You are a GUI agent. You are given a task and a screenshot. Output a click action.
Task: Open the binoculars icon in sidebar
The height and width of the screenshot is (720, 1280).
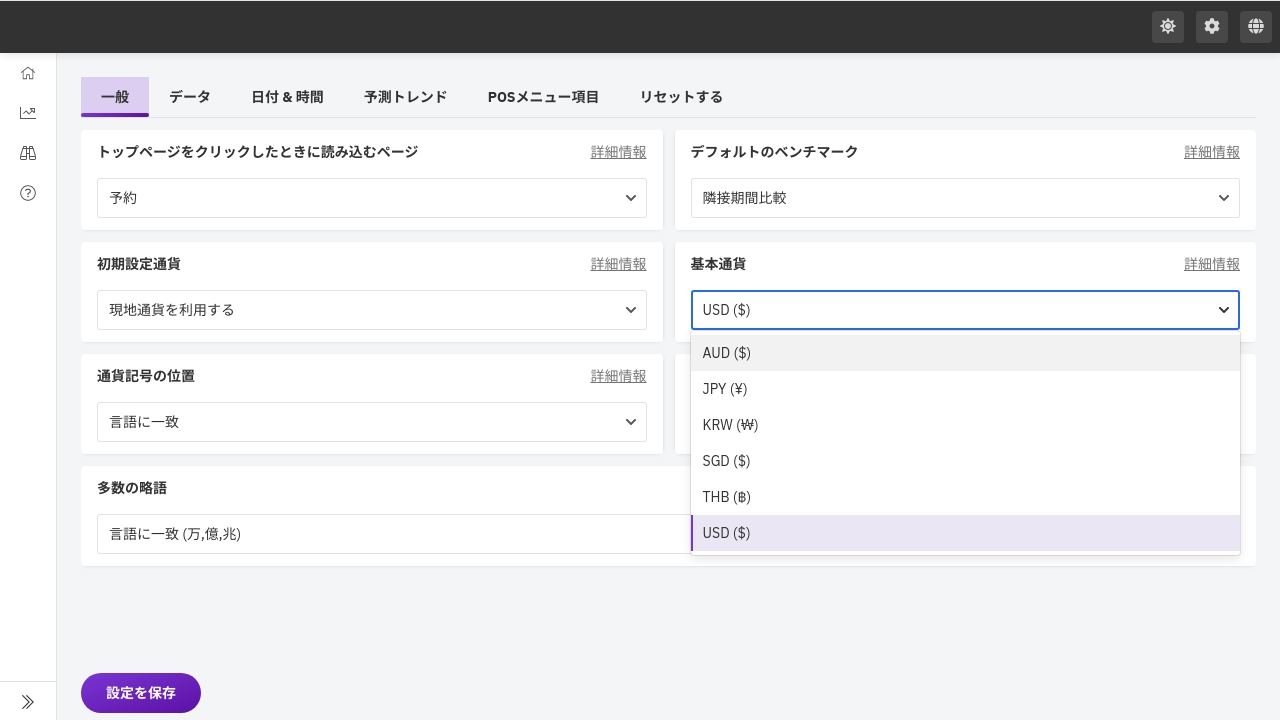tap(28, 153)
